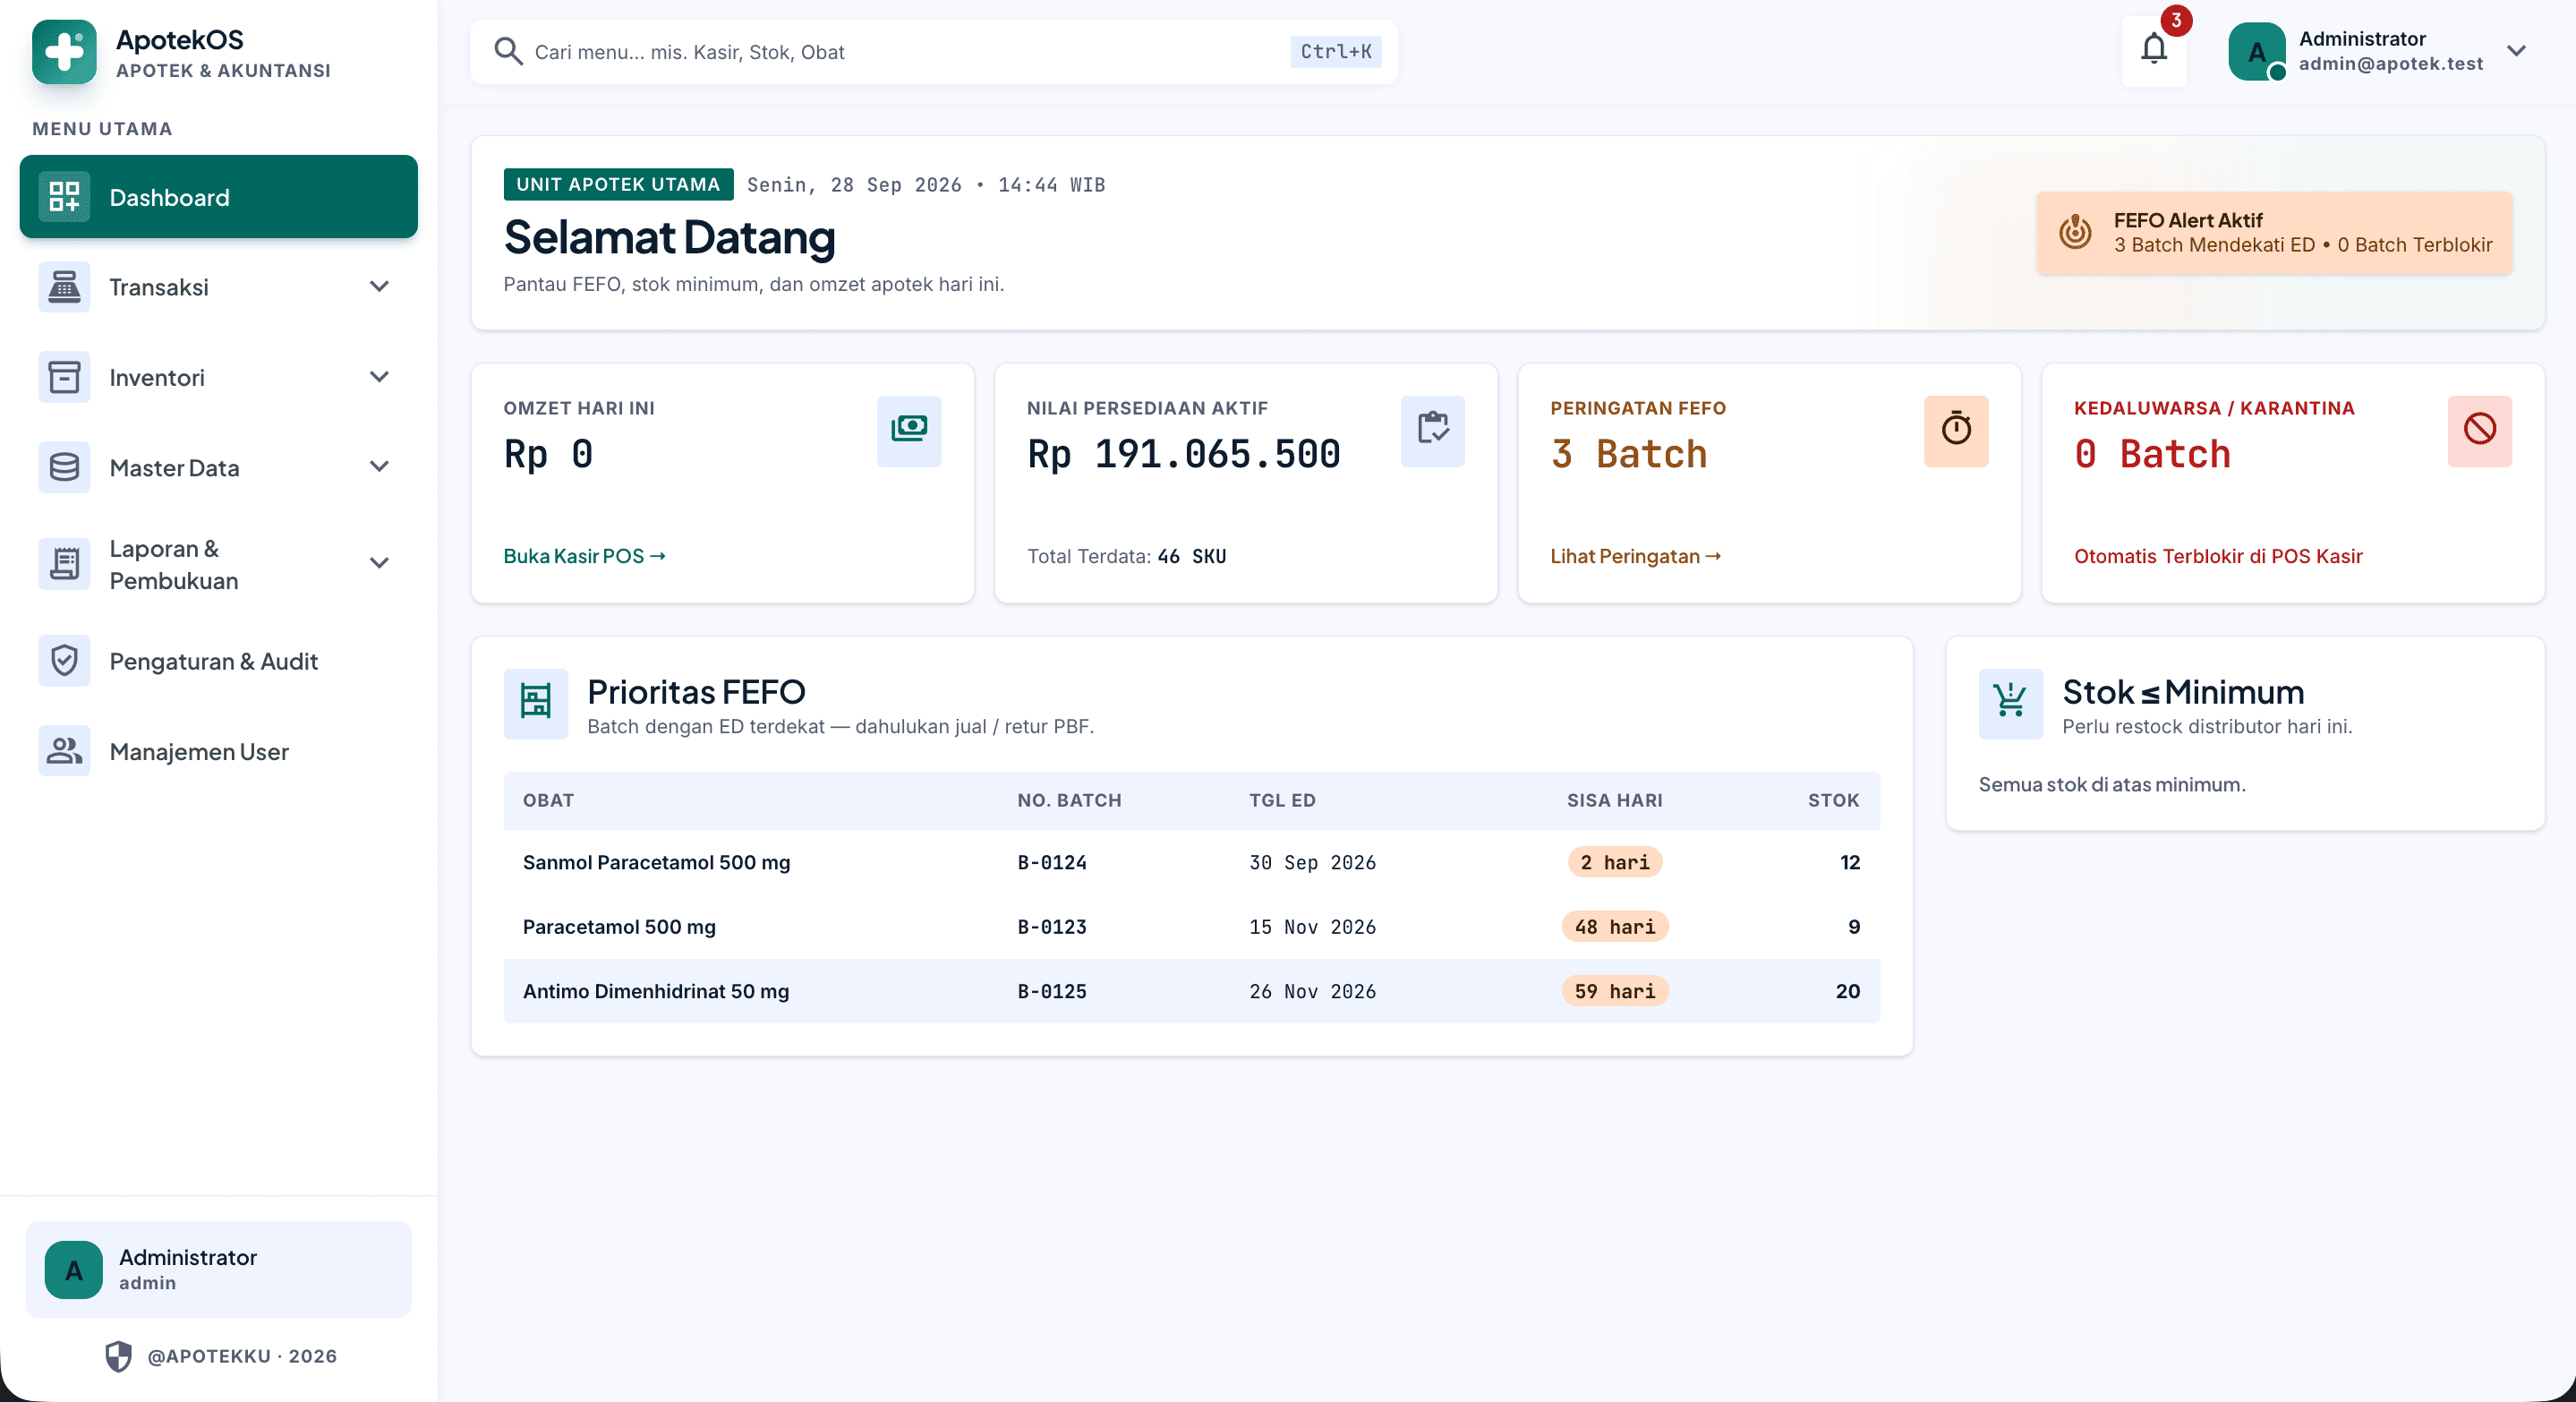Click the sidebar footer Administrator avatar

pos(74,1270)
